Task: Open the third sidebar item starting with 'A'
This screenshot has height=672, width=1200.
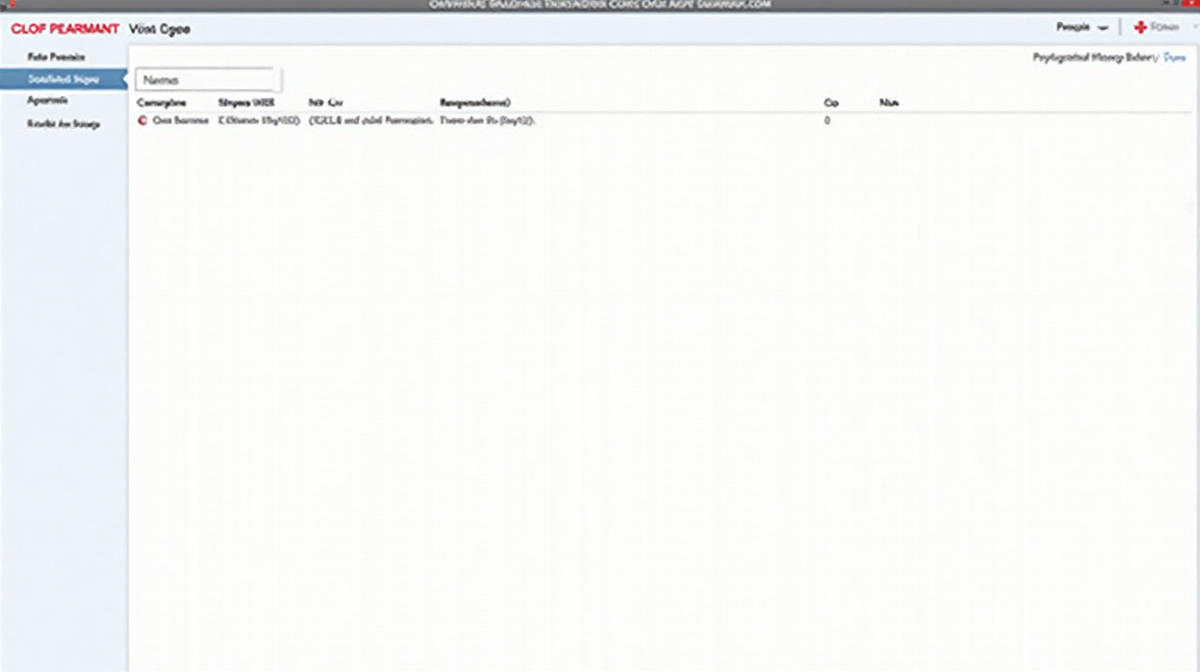Action: (x=48, y=101)
